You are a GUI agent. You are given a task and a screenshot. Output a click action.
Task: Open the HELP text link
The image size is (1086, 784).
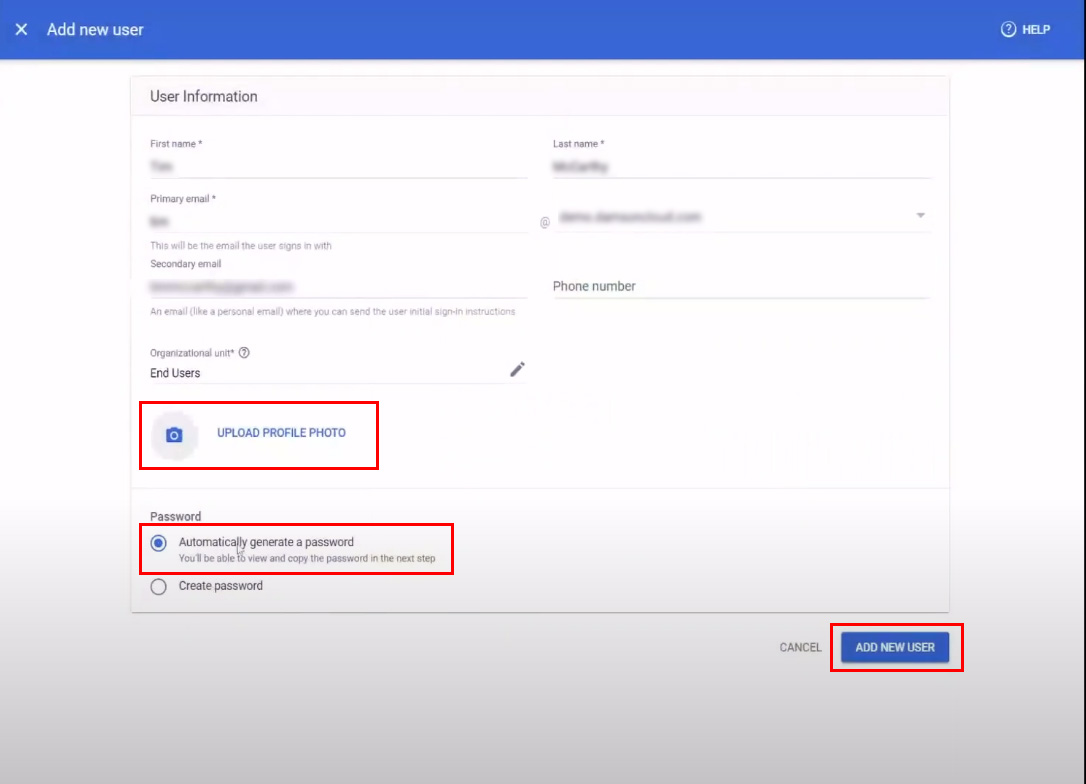click(1036, 30)
